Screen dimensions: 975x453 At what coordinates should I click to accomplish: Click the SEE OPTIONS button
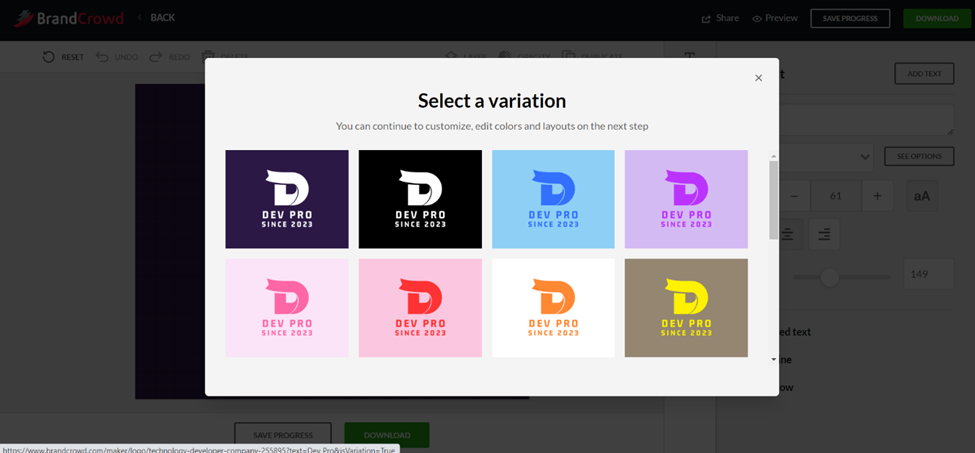[x=919, y=157]
